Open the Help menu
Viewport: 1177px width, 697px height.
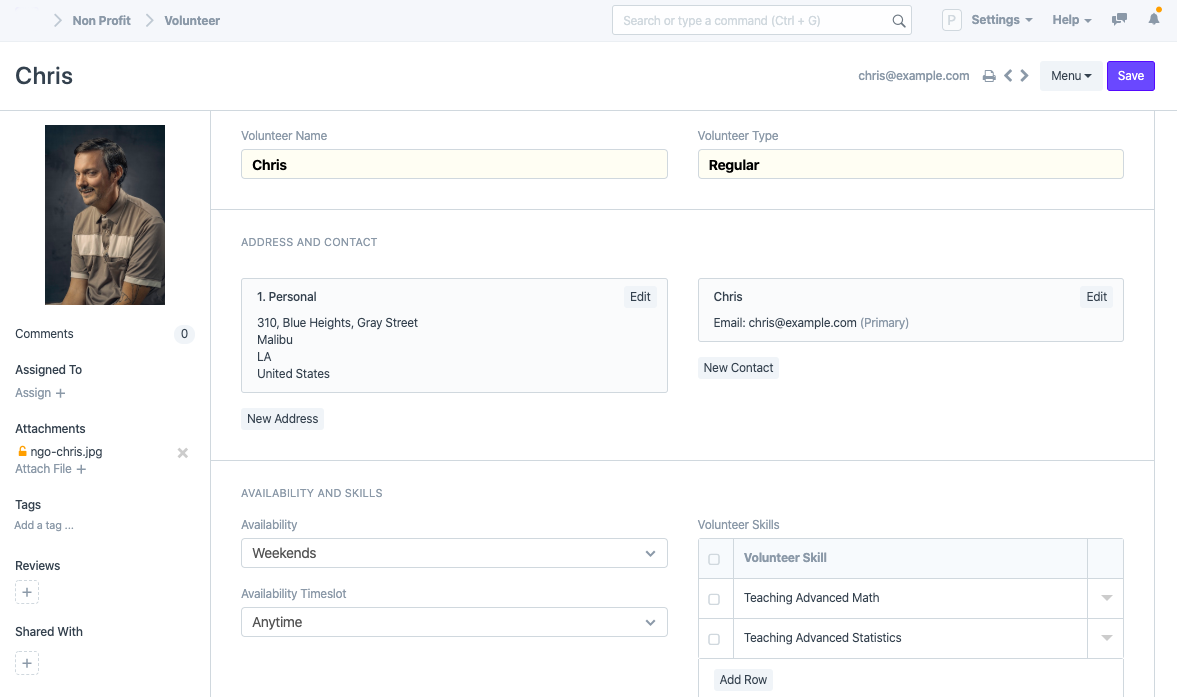tap(1071, 20)
